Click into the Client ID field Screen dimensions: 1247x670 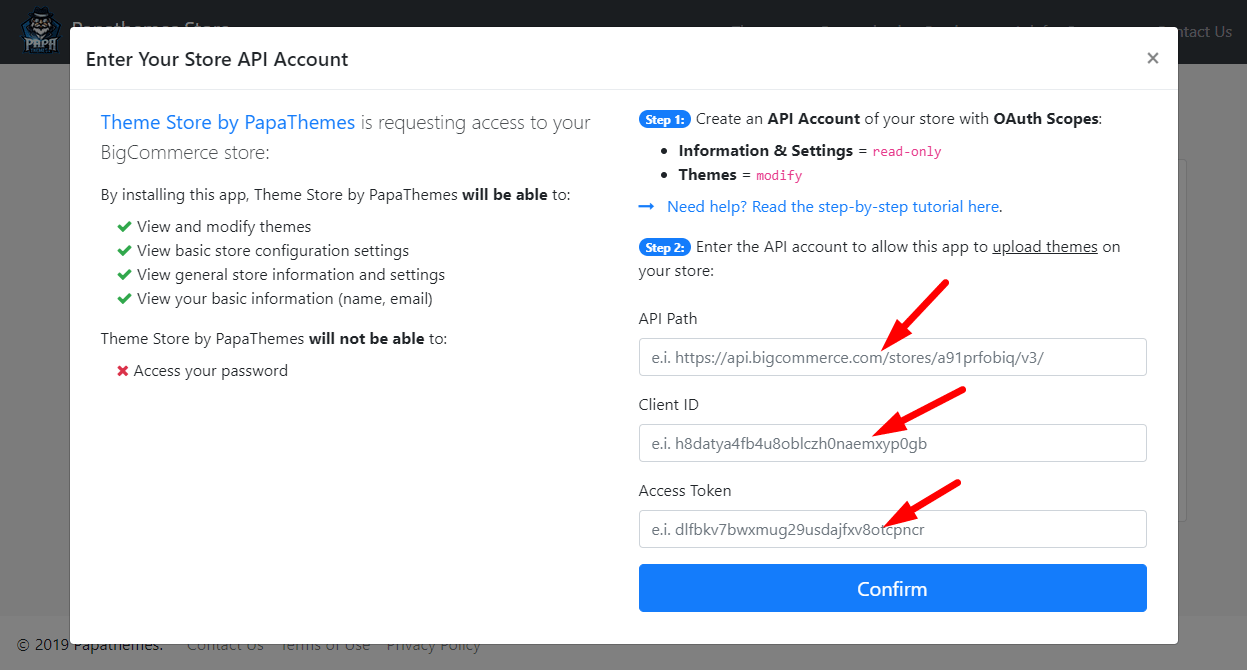click(892, 443)
